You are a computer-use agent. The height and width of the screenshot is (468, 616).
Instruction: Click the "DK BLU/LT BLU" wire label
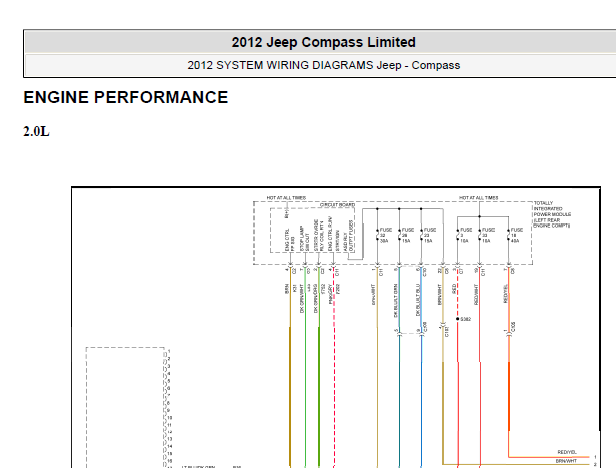point(418,300)
